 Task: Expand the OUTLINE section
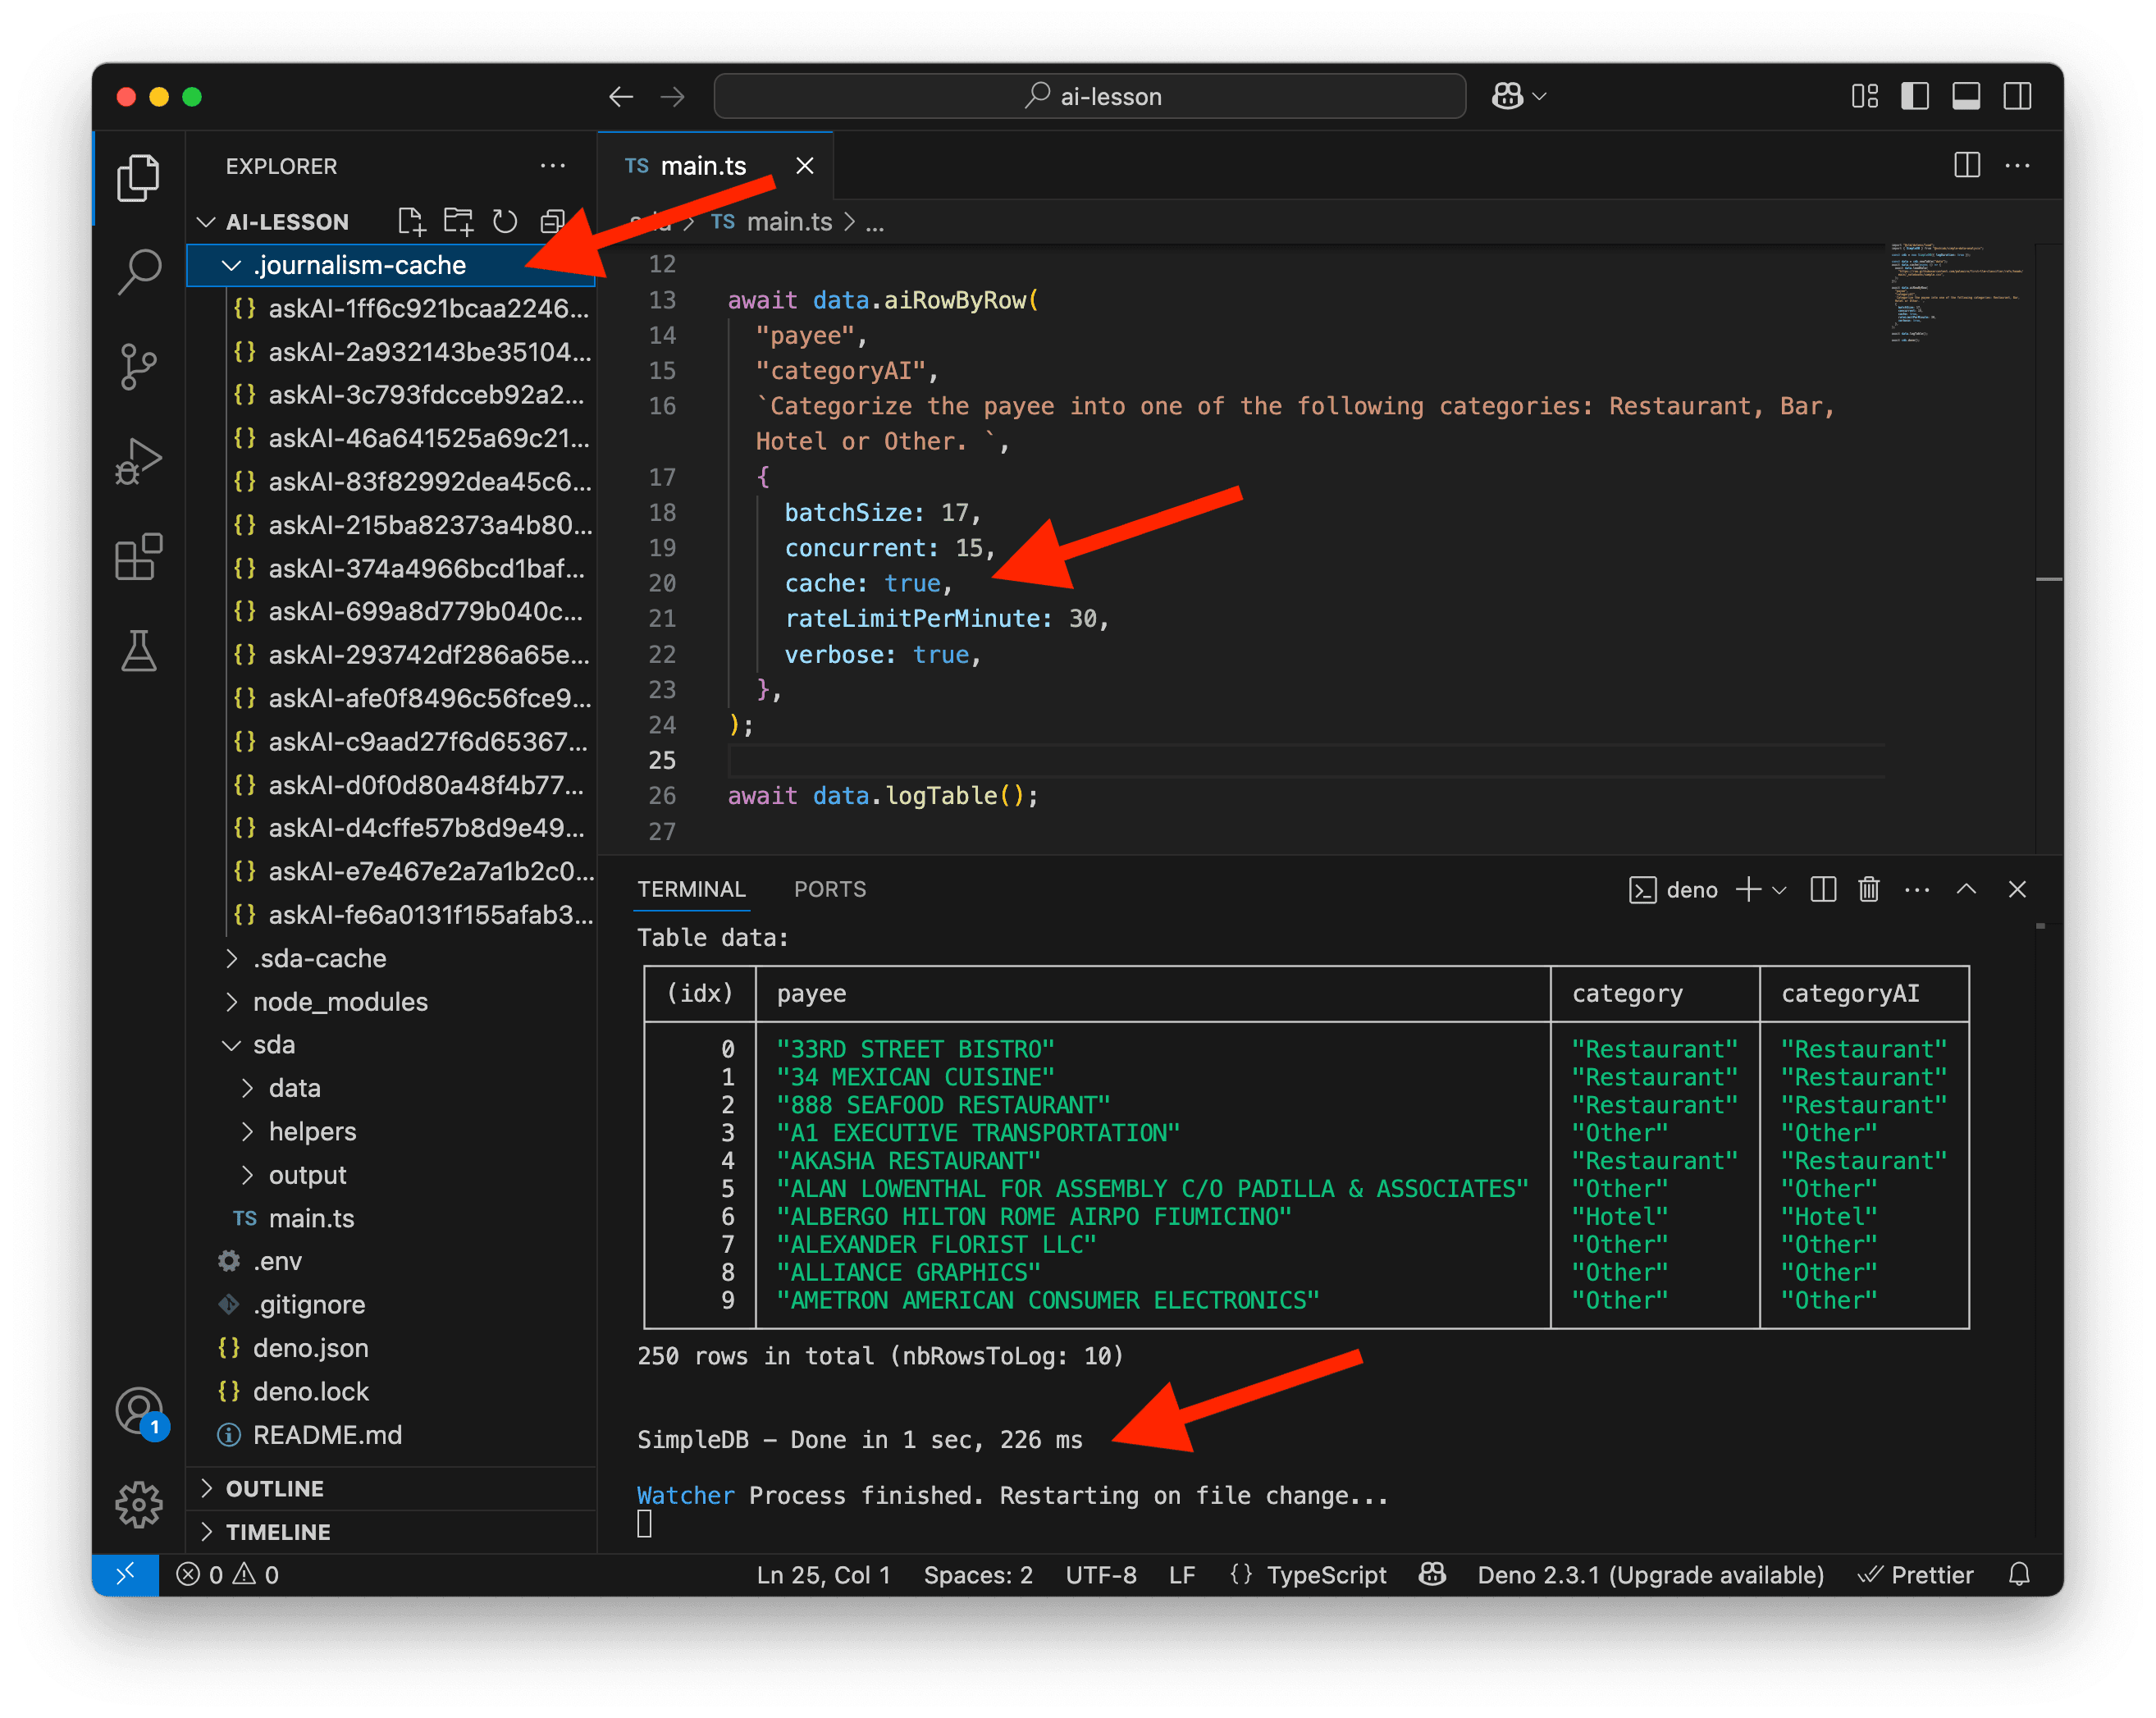(x=391, y=1488)
